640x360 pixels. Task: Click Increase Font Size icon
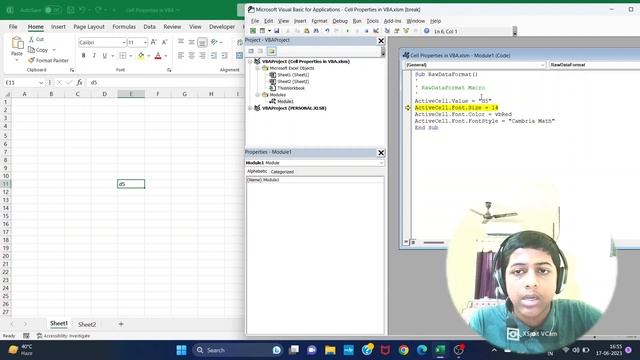(153, 42)
